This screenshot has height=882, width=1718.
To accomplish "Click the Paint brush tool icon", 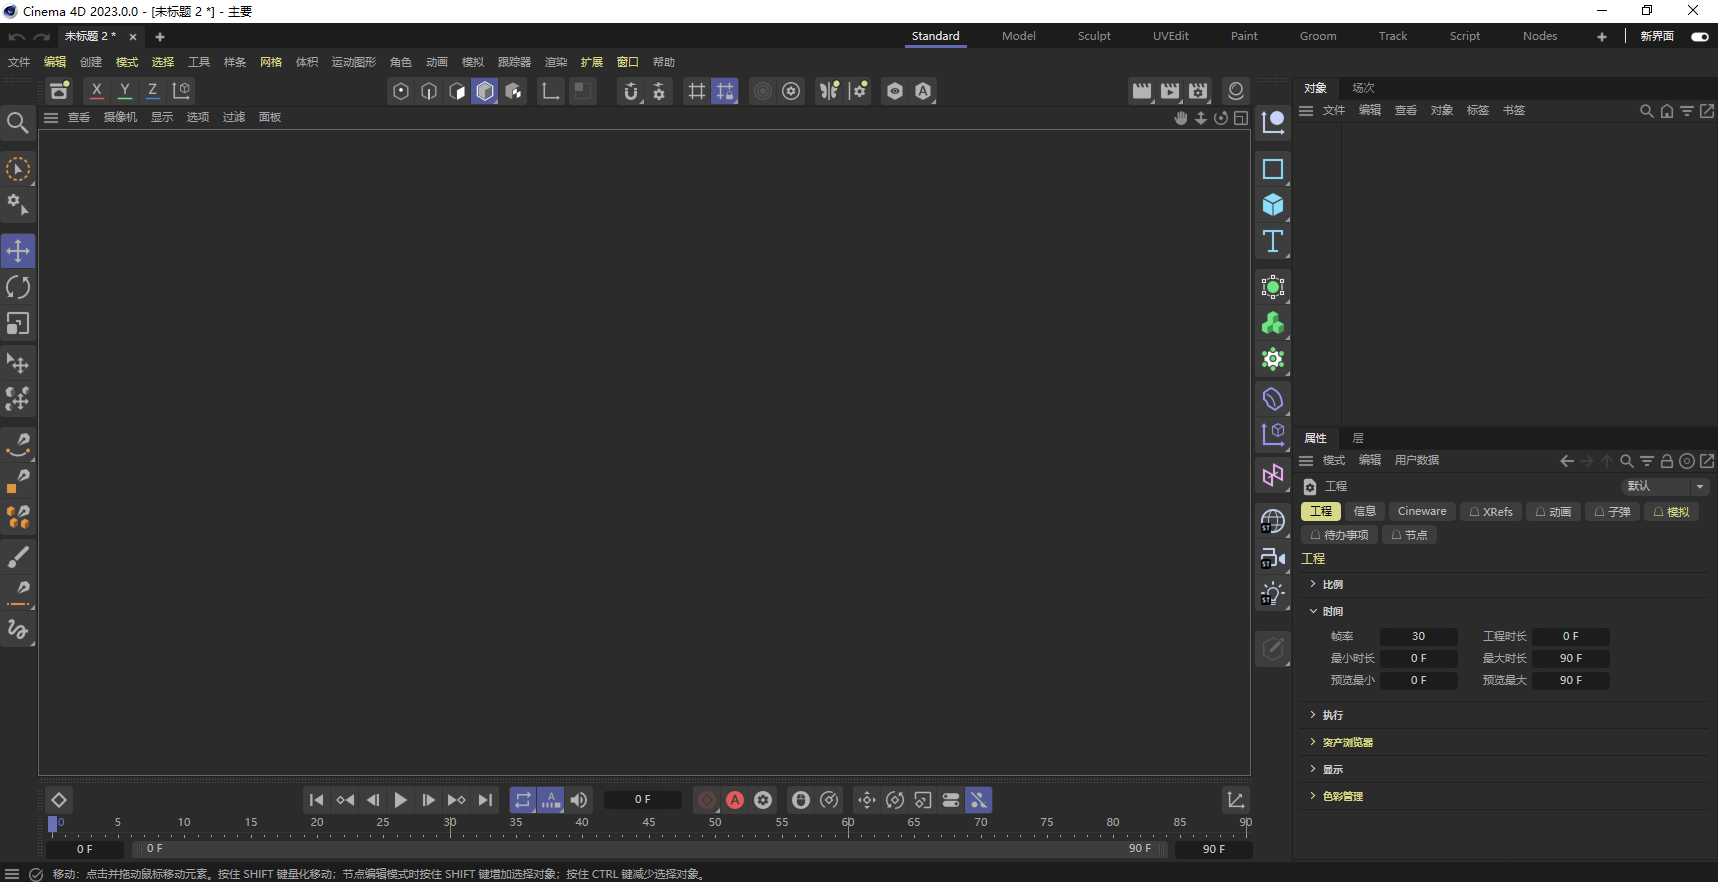I will [x=18, y=556].
